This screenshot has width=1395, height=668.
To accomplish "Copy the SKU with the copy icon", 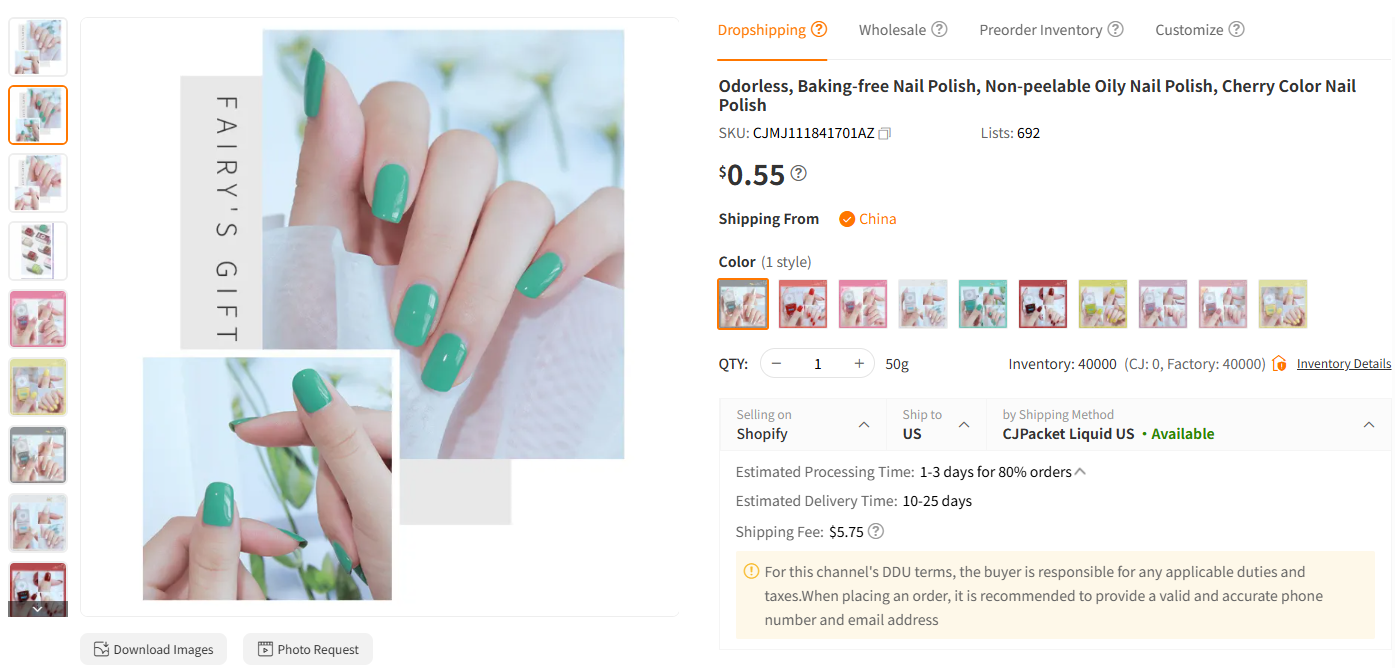I will (x=884, y=133).
